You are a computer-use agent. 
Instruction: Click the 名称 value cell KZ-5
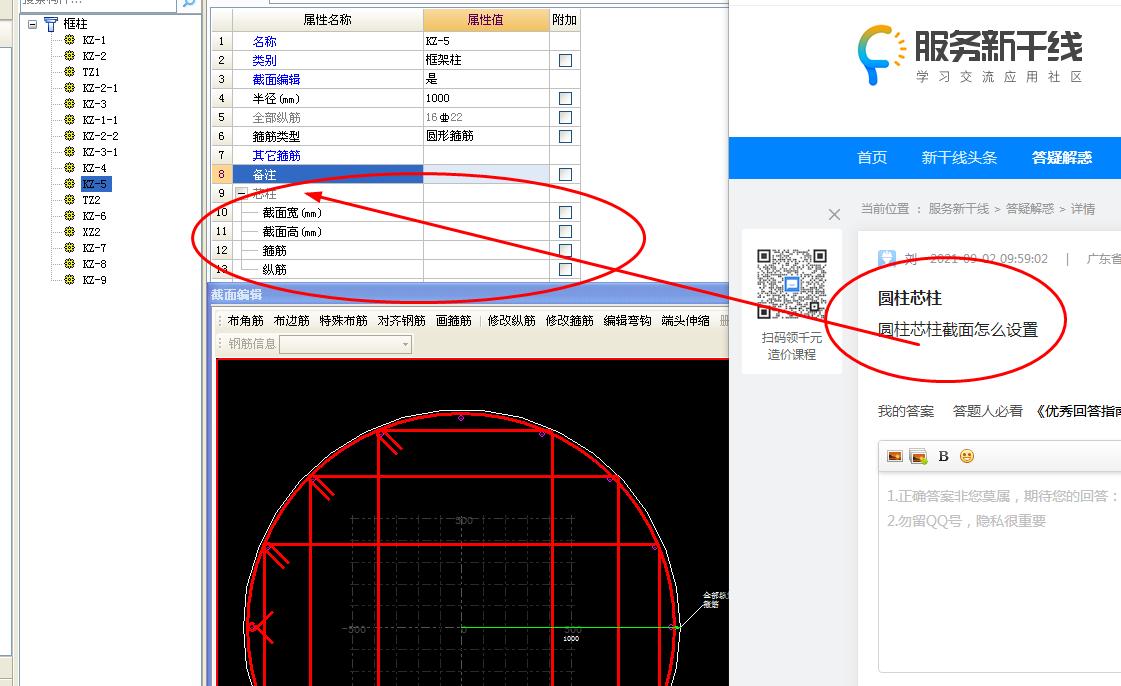[486, 41]
